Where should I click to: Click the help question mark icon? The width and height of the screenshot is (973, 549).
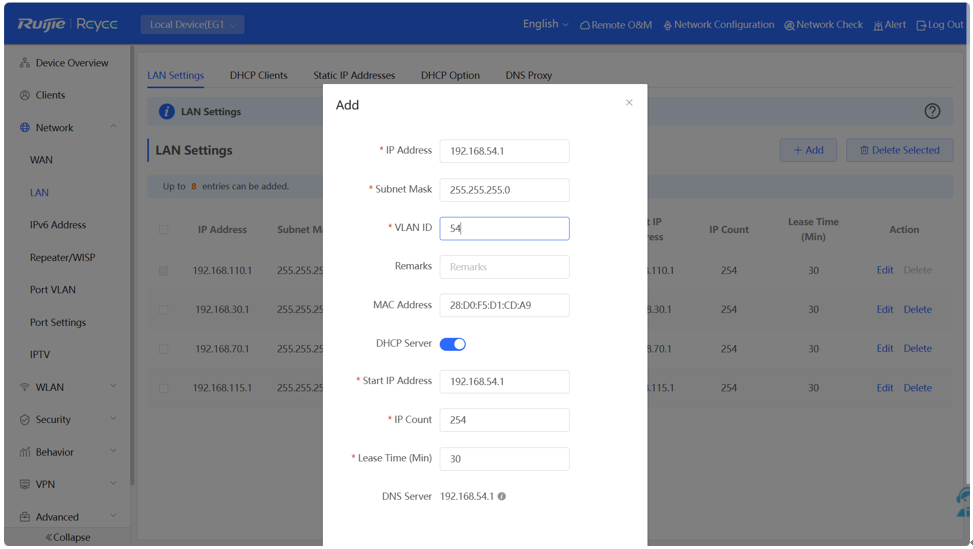click(x=932, y=111)
